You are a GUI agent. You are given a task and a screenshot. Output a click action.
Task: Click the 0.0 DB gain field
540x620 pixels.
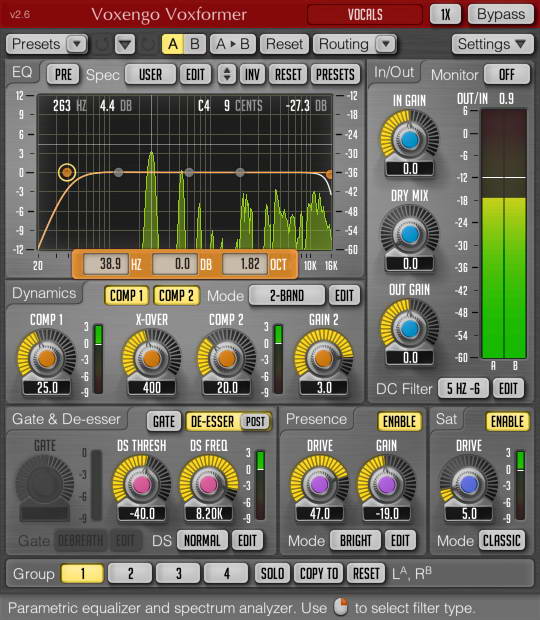pyautogui.click(x=175, y=264)
